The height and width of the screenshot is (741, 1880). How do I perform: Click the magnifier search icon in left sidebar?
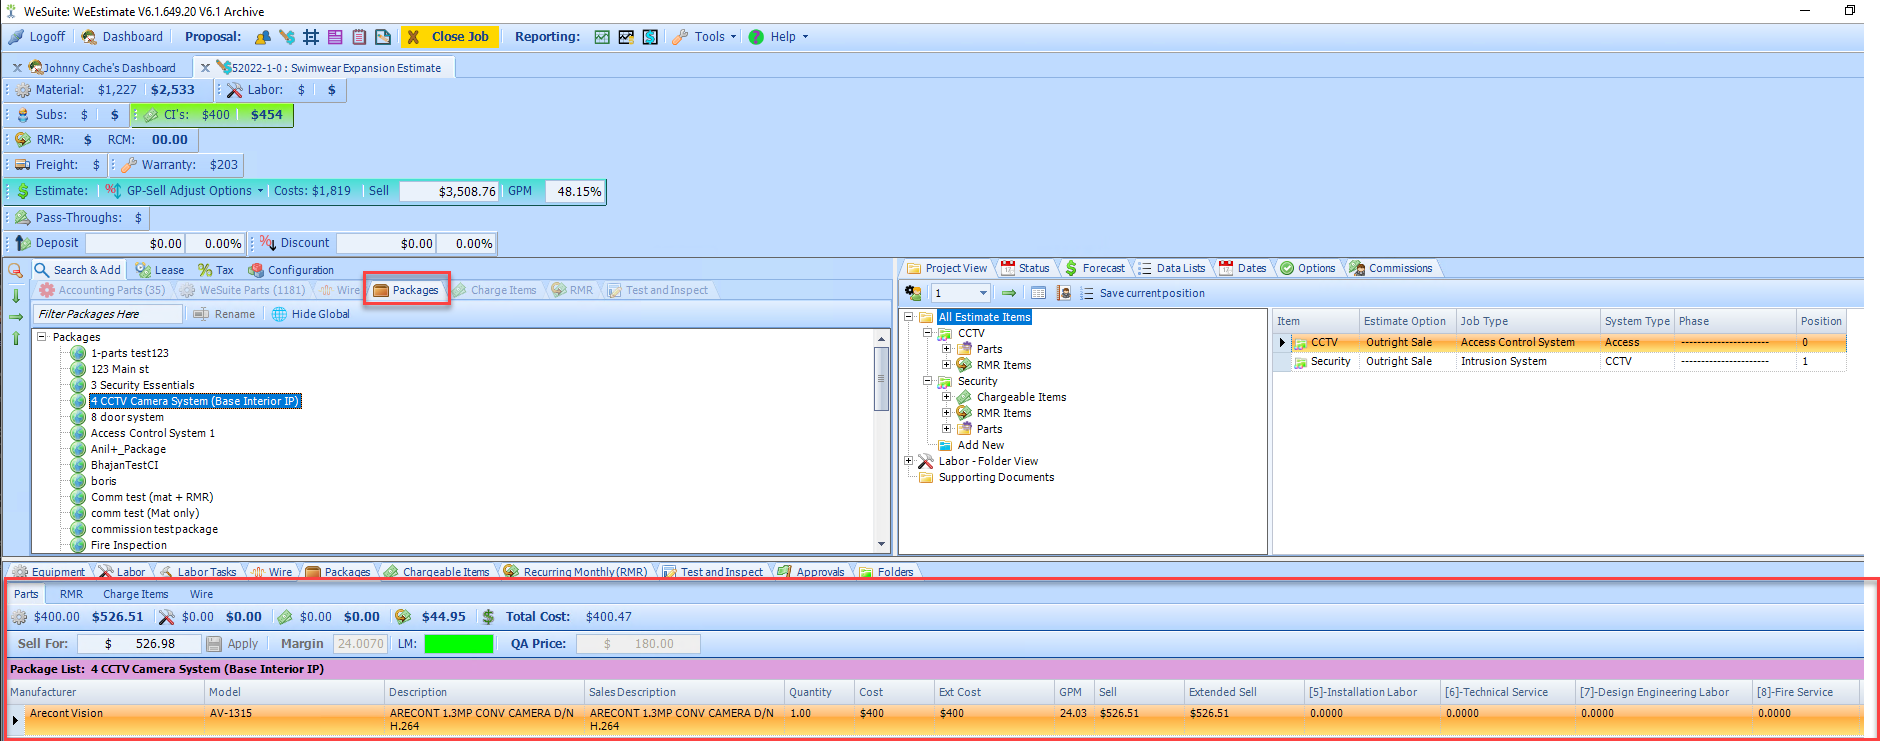15,271
